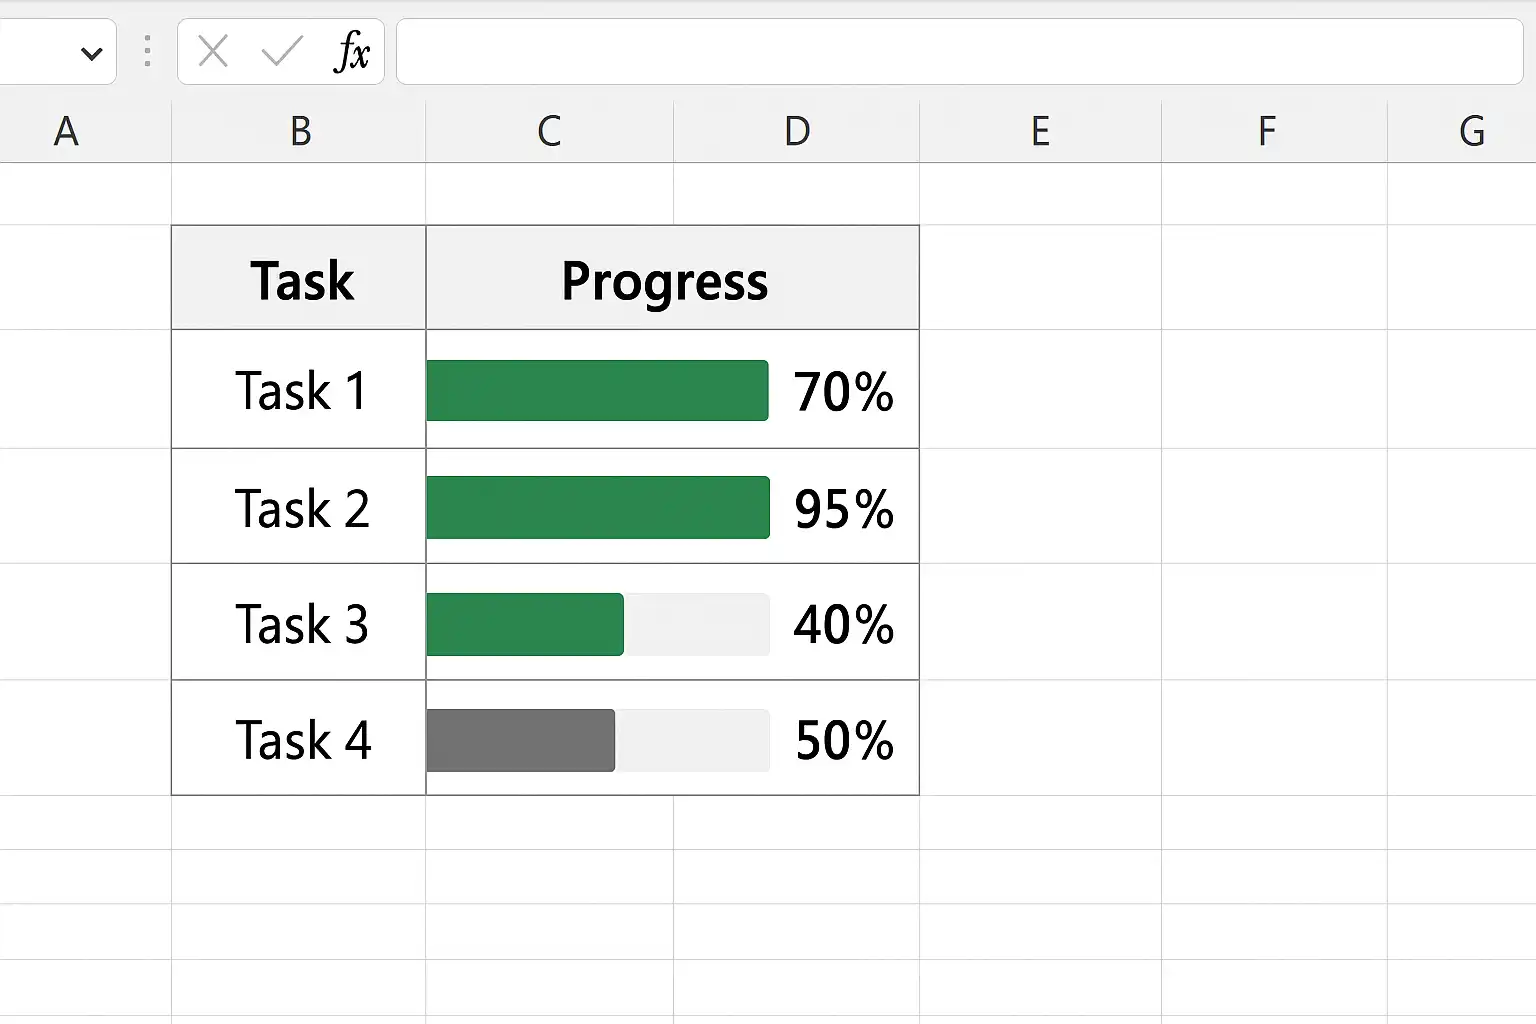Select the cell labeled Task 3
Screen dimensions: 1536x1024
point(299,623)
